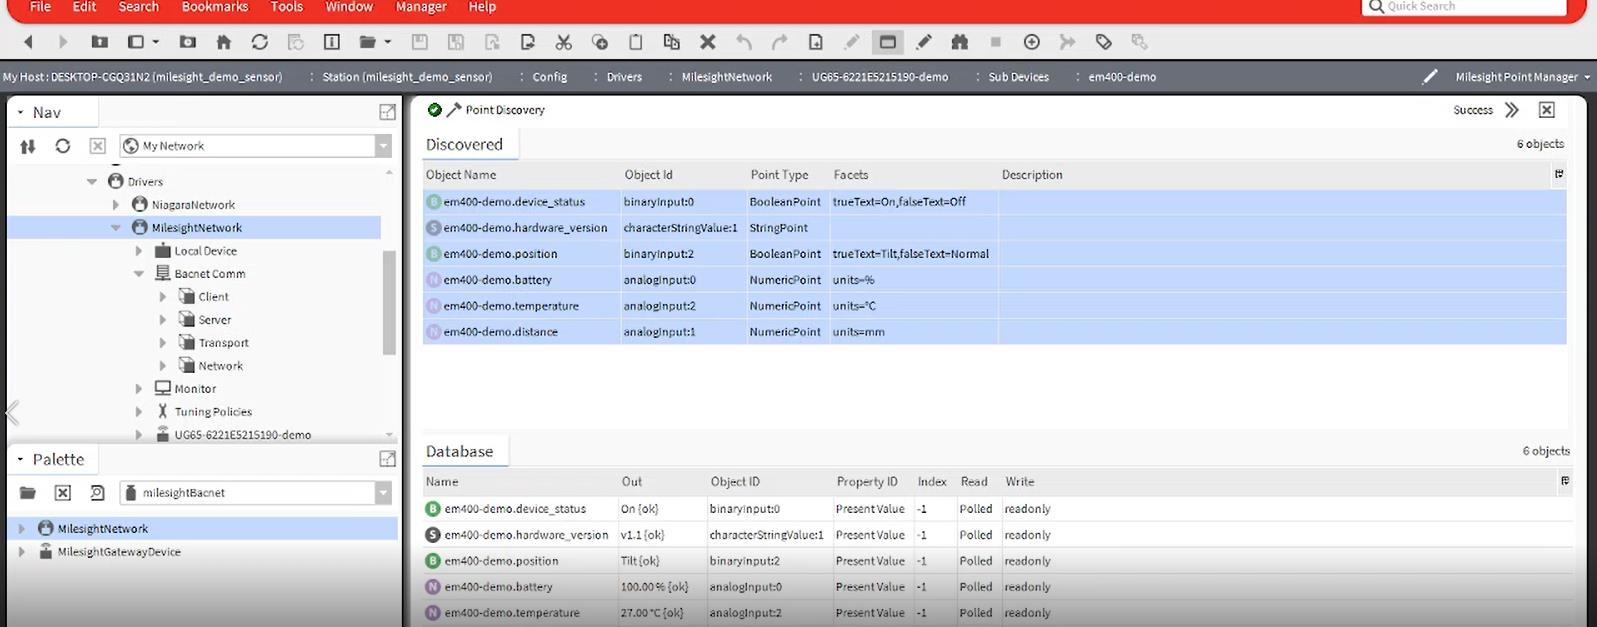This screenshot has height=627, width=1597.
Task: Collapse the MilesightNetwork tree node
Action: click(116, 228)
